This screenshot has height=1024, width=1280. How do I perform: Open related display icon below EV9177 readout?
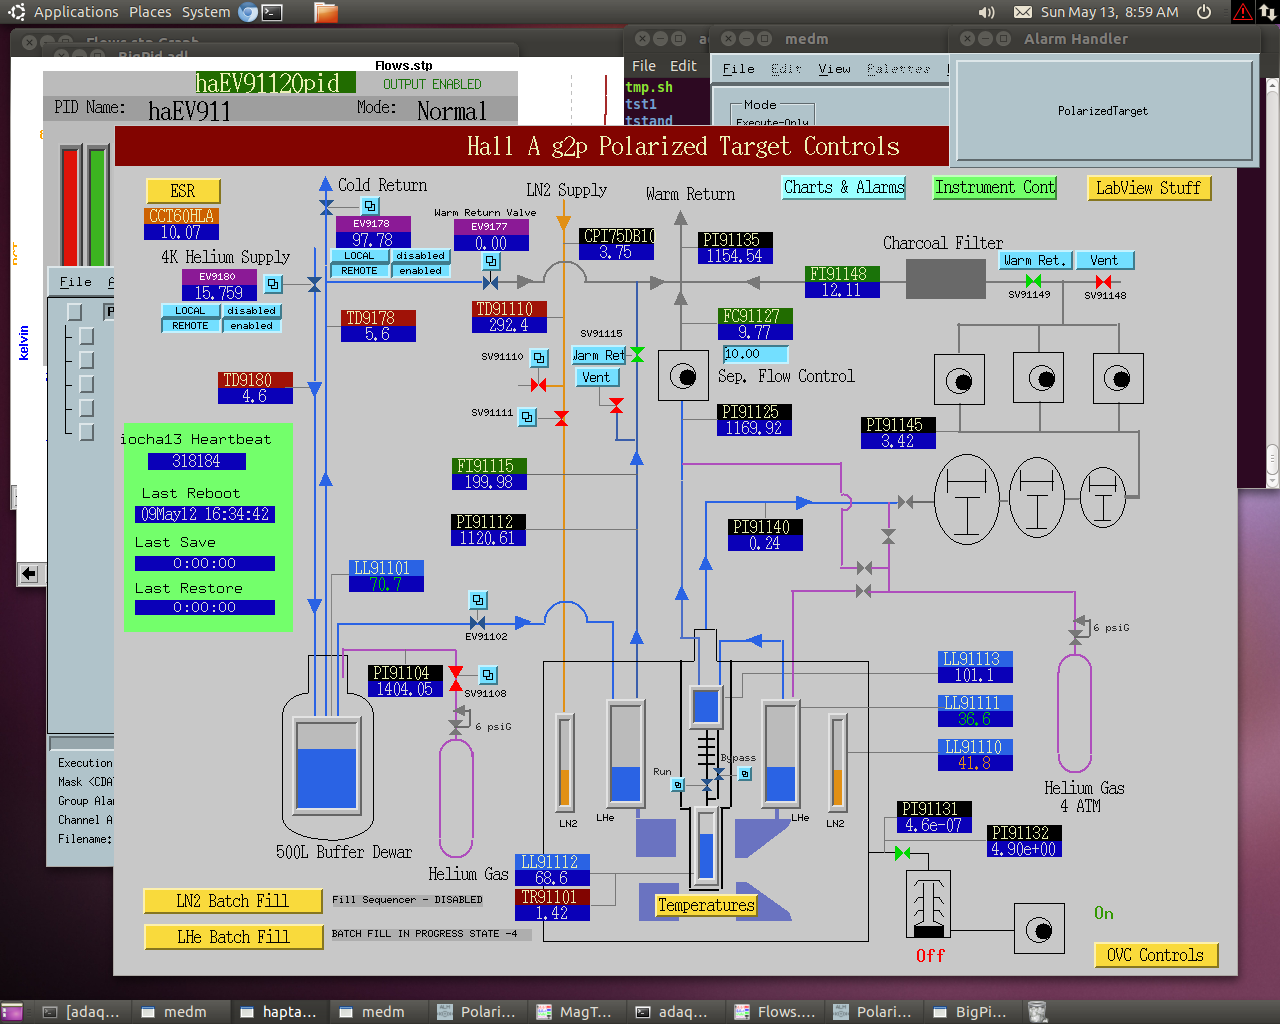(491, 261)
